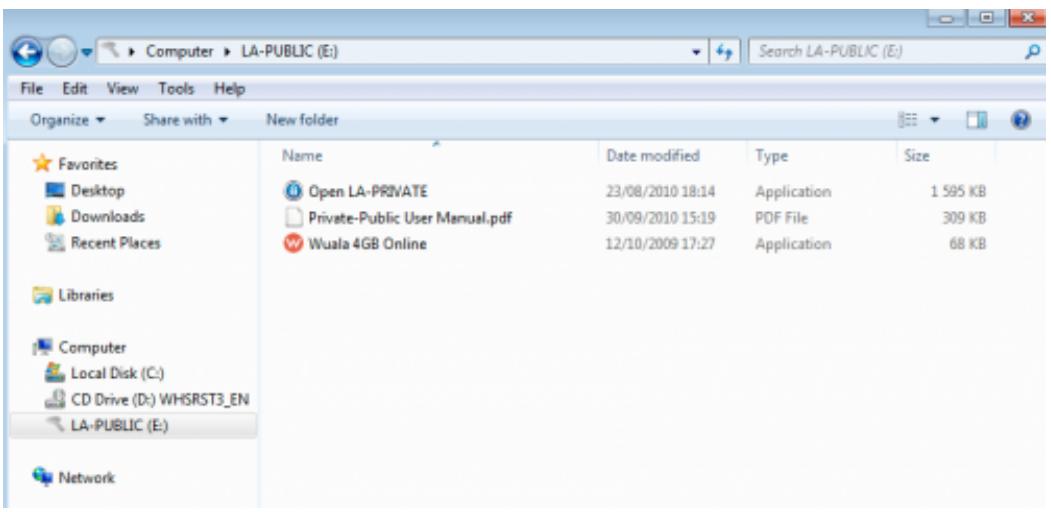Open Downloads in Favorites
The width and height of the screenshot is (1051, 512).
[107, 216]
